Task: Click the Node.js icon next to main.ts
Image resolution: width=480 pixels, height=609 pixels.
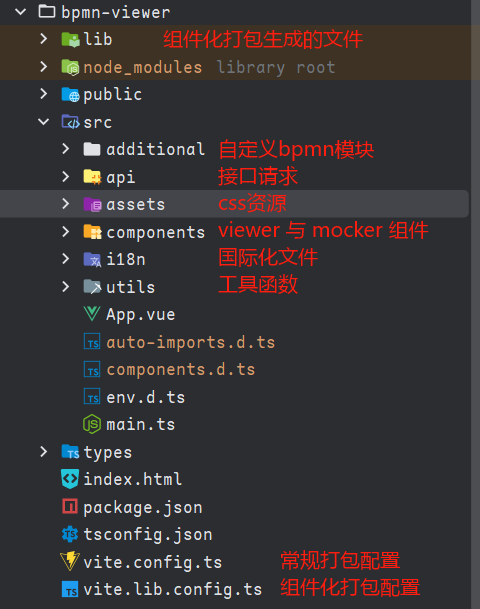Action: coord(92,424)
